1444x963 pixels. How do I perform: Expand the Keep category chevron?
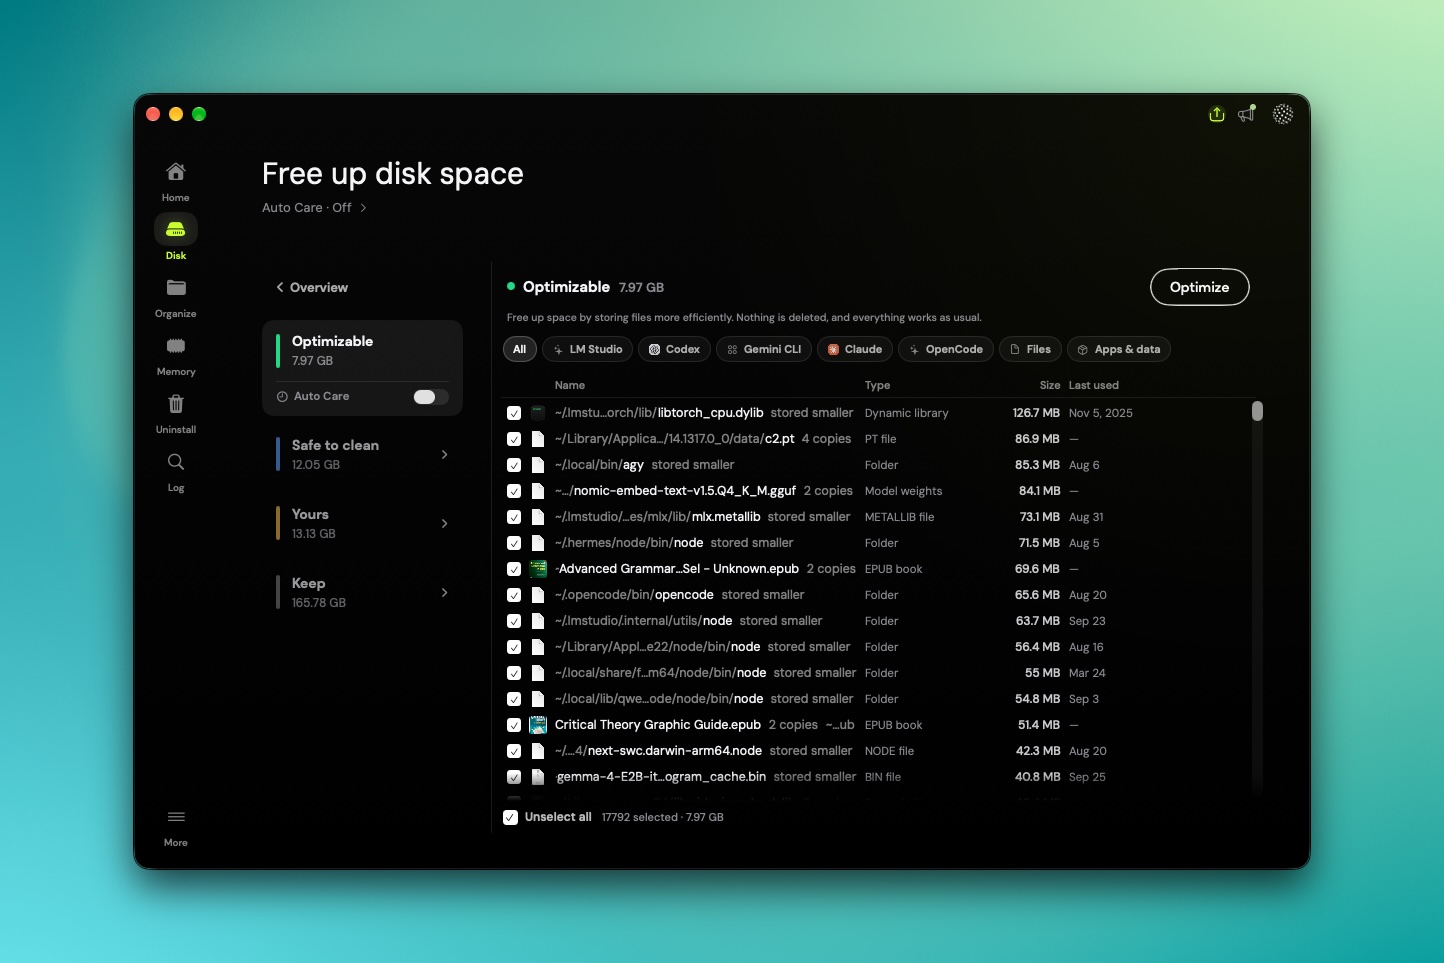445,592
